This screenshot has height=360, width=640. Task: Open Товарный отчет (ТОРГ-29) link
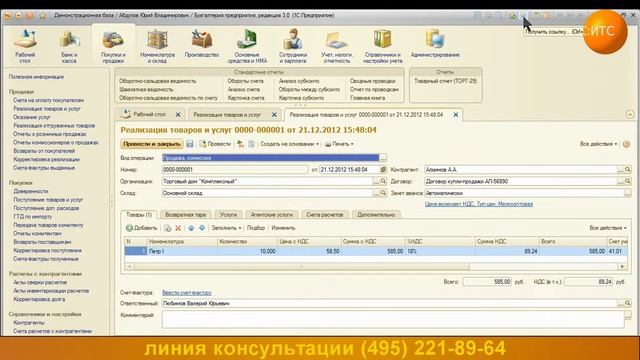coord(445,81)
